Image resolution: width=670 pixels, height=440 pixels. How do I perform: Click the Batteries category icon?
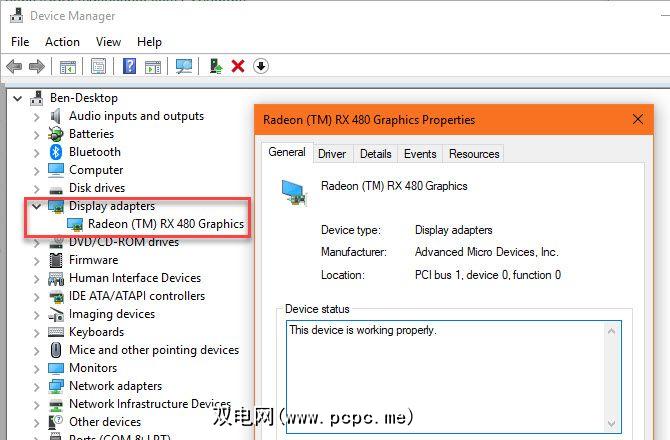point(56,134)
